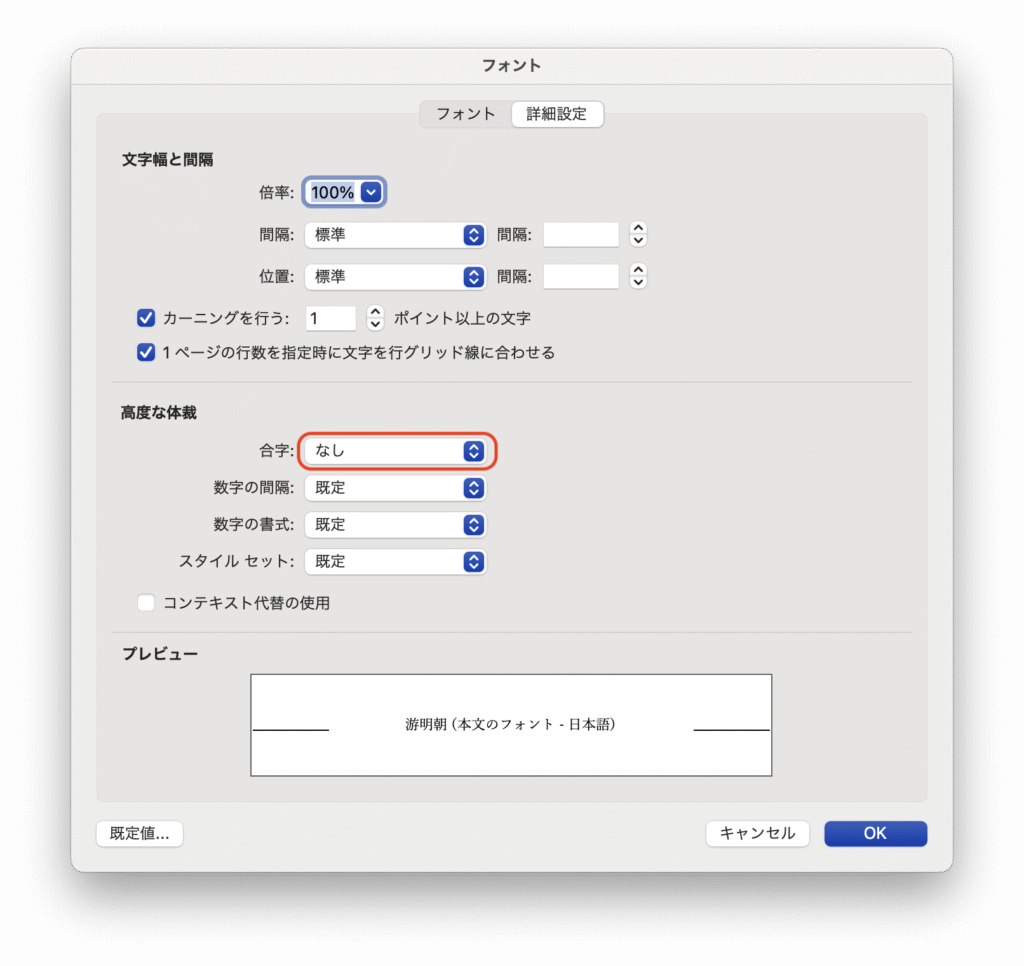Viewport: 1024px width, 966px height.
Task: Click the 既定値... button
Action: coord(140,834)
